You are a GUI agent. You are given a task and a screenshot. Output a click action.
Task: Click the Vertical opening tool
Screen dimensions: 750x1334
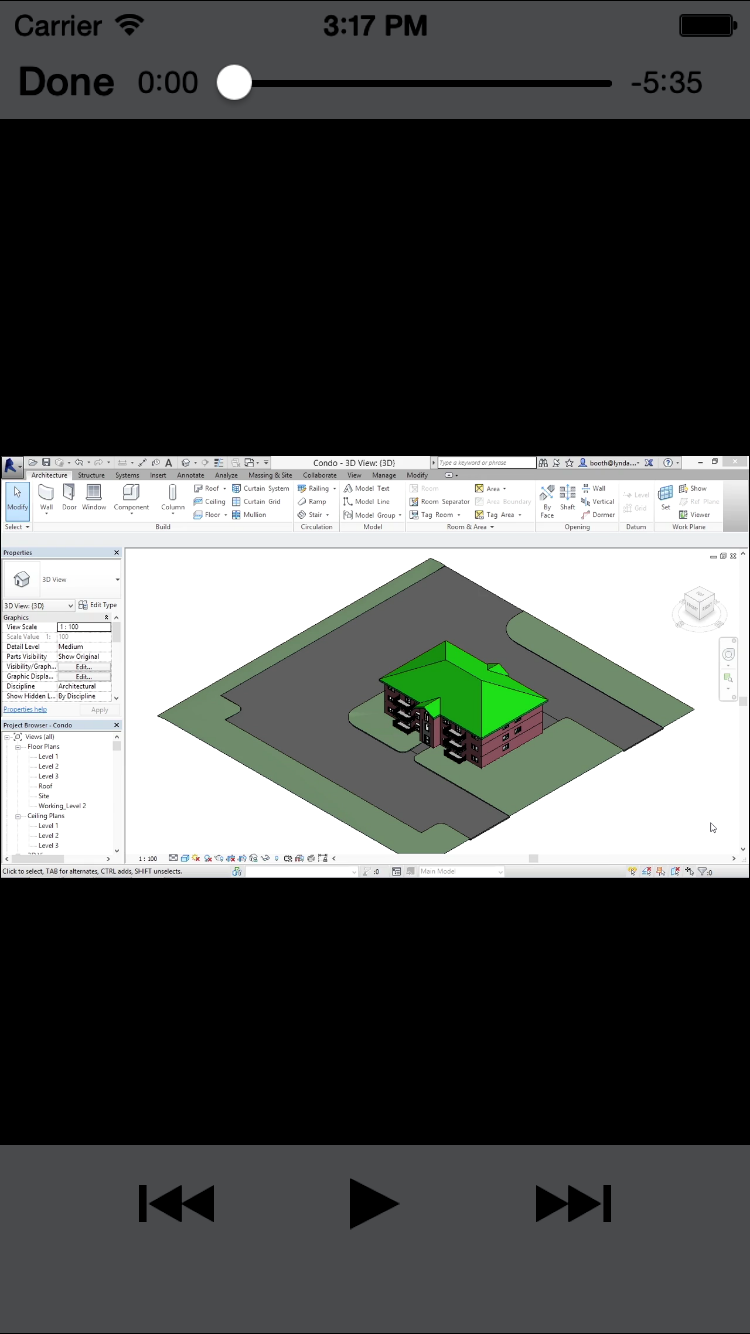coord(598,501)
